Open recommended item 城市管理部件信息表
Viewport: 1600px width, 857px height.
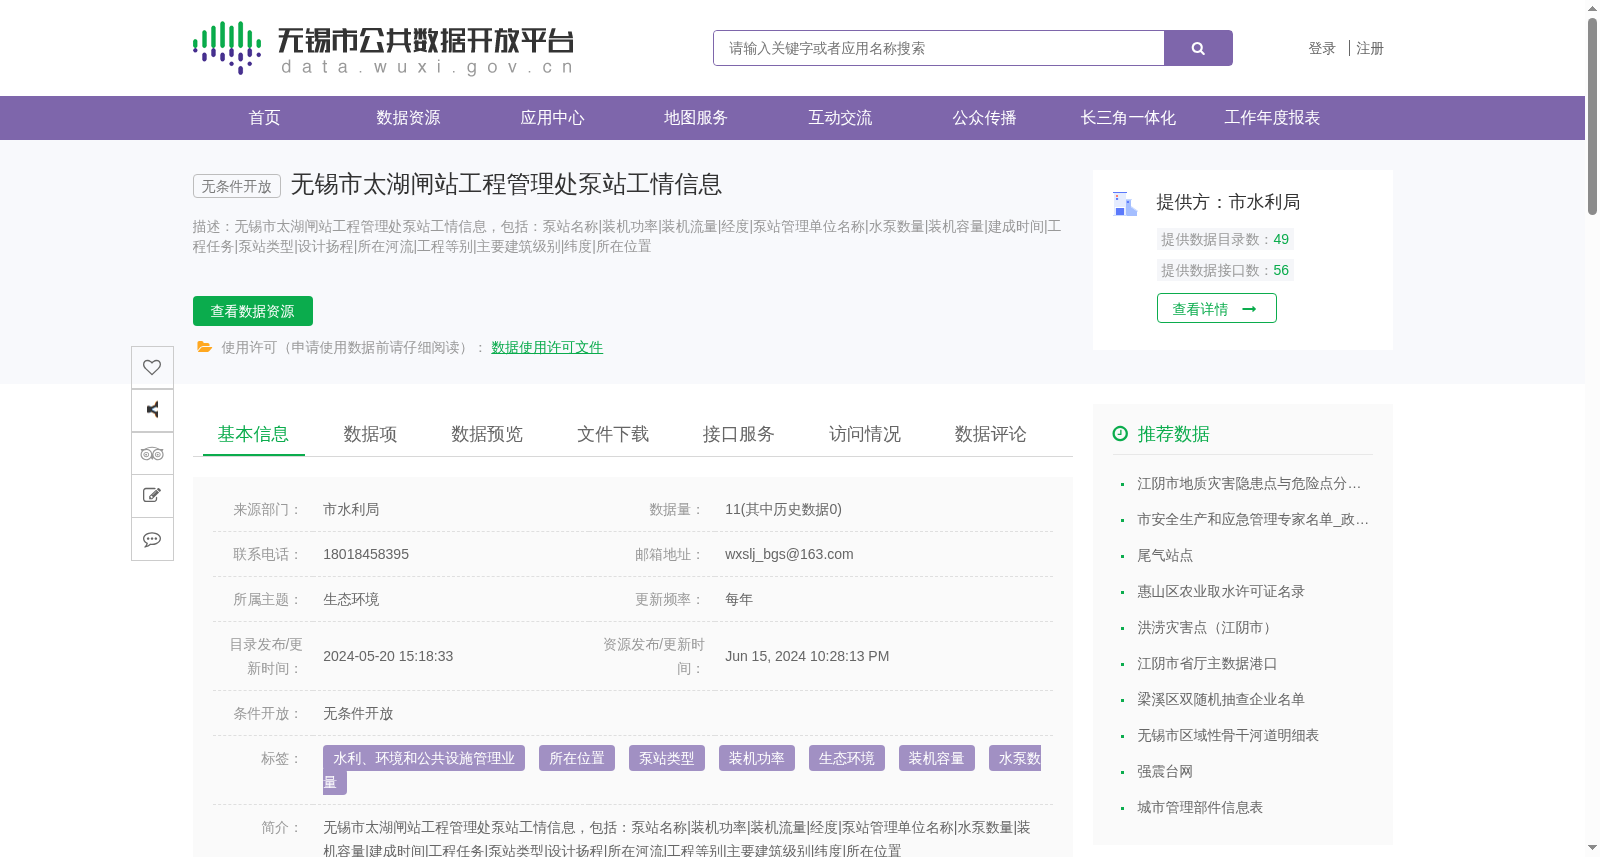1200,807
